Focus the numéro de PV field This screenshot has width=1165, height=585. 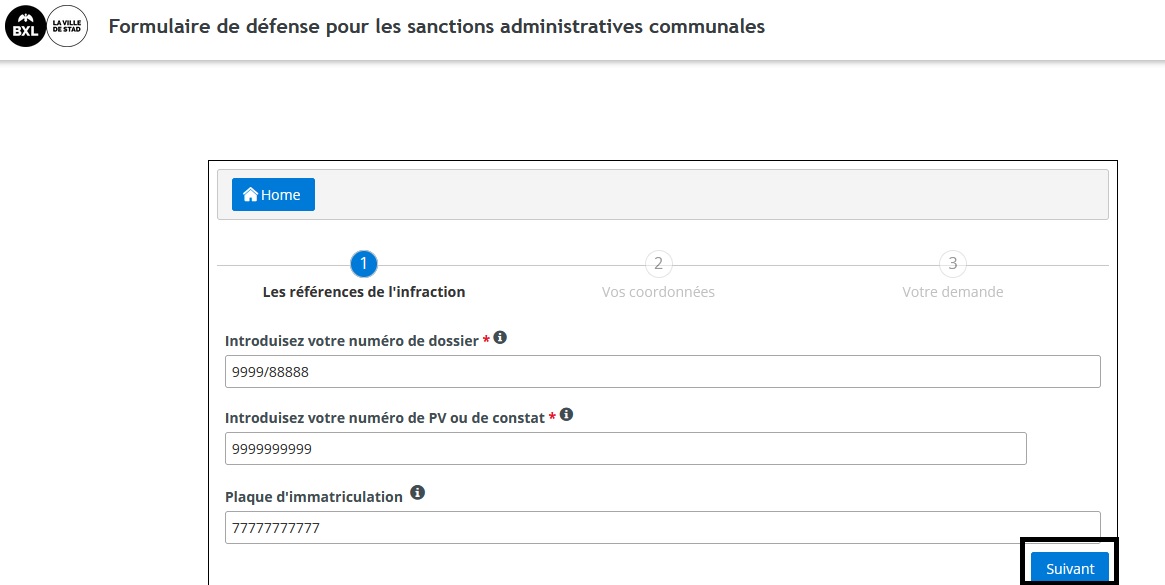[625, 449]
